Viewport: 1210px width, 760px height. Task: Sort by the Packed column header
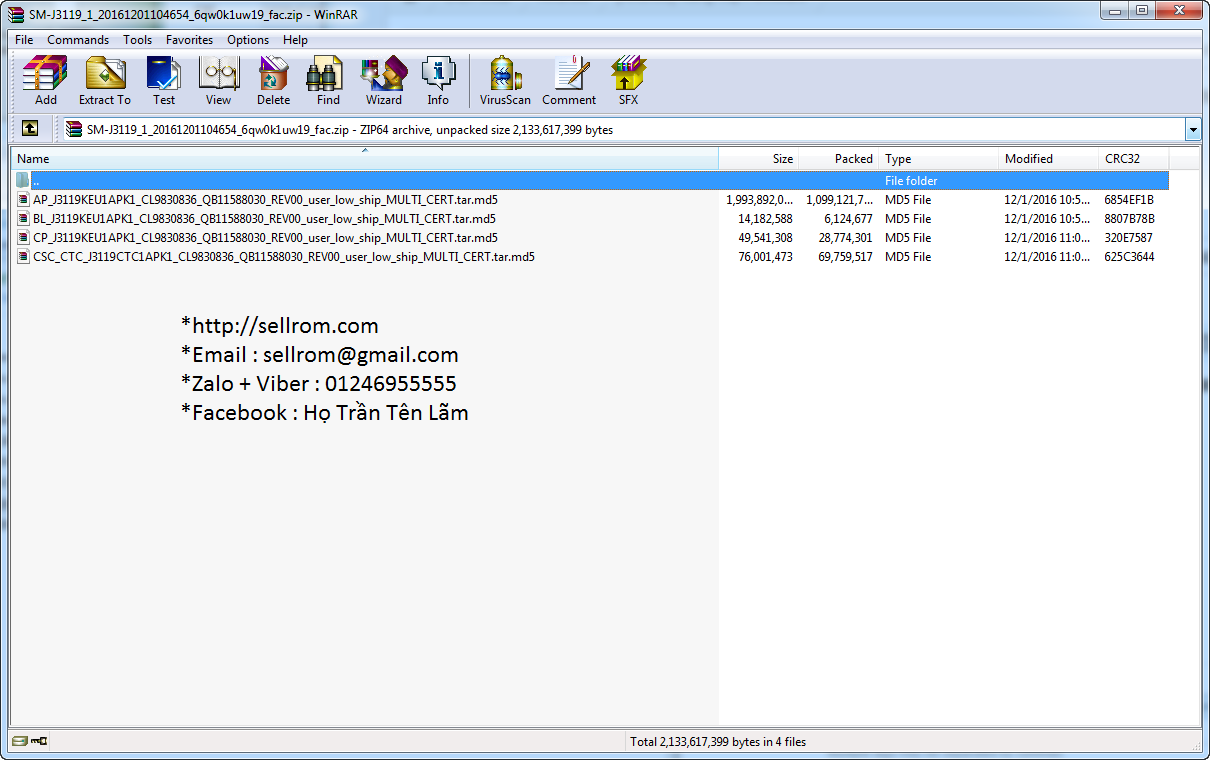[x=839, y=159]
